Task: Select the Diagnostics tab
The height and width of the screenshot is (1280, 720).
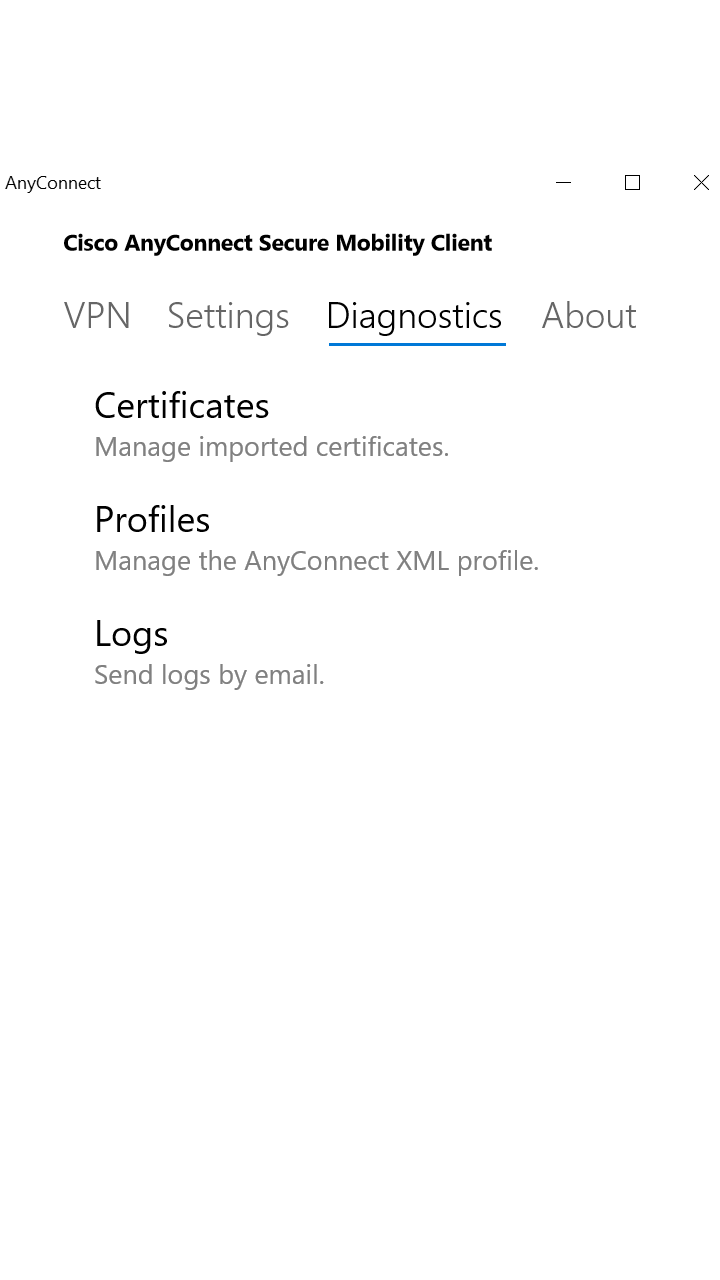Action: (x=414, y=315)
